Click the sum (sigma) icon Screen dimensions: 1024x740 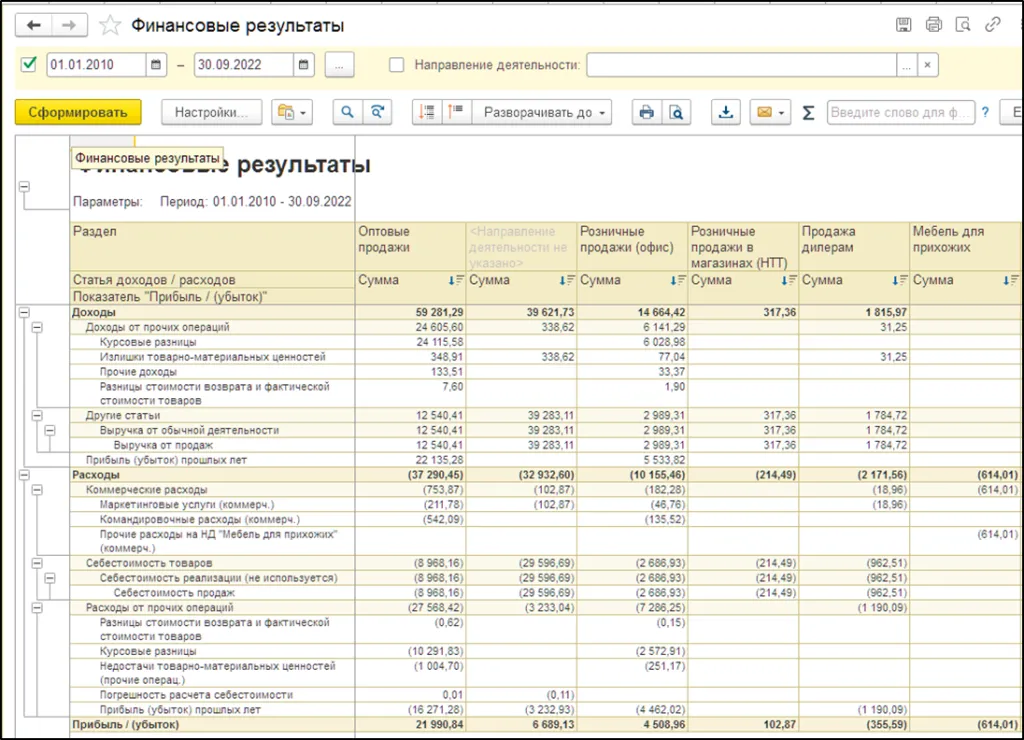click(x=808, y=112)
